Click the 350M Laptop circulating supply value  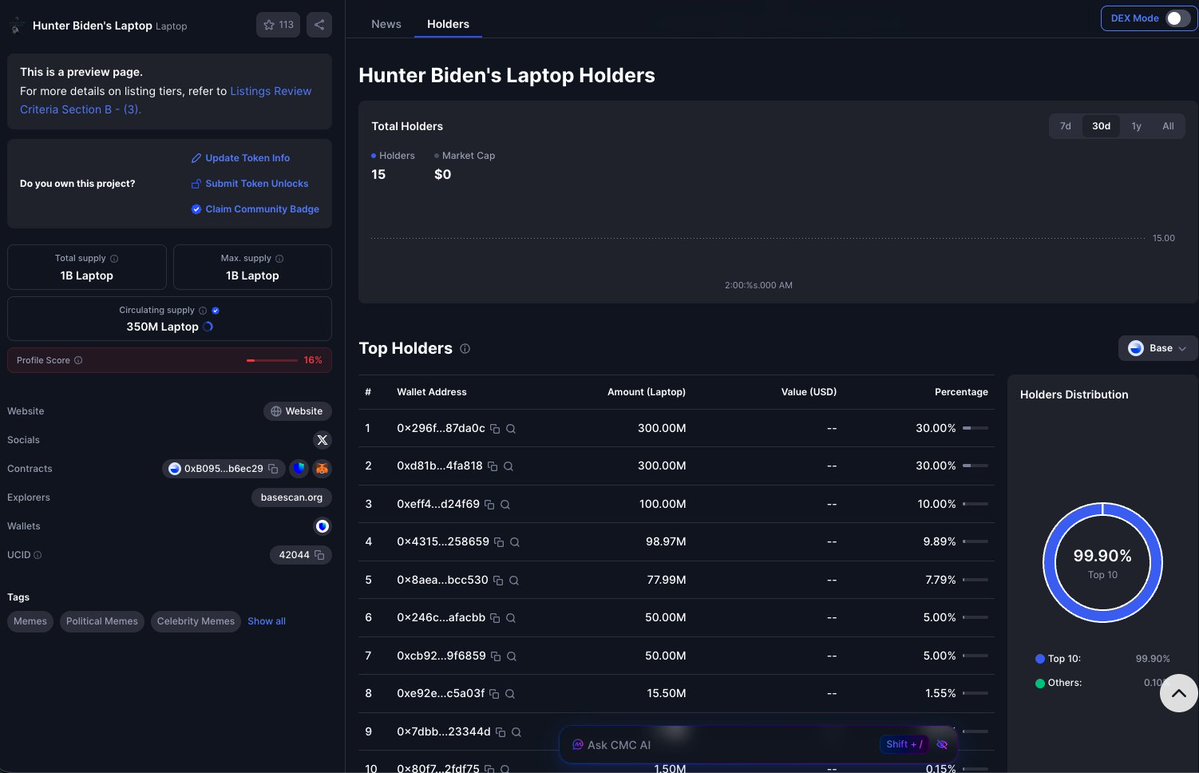point(162,326)
